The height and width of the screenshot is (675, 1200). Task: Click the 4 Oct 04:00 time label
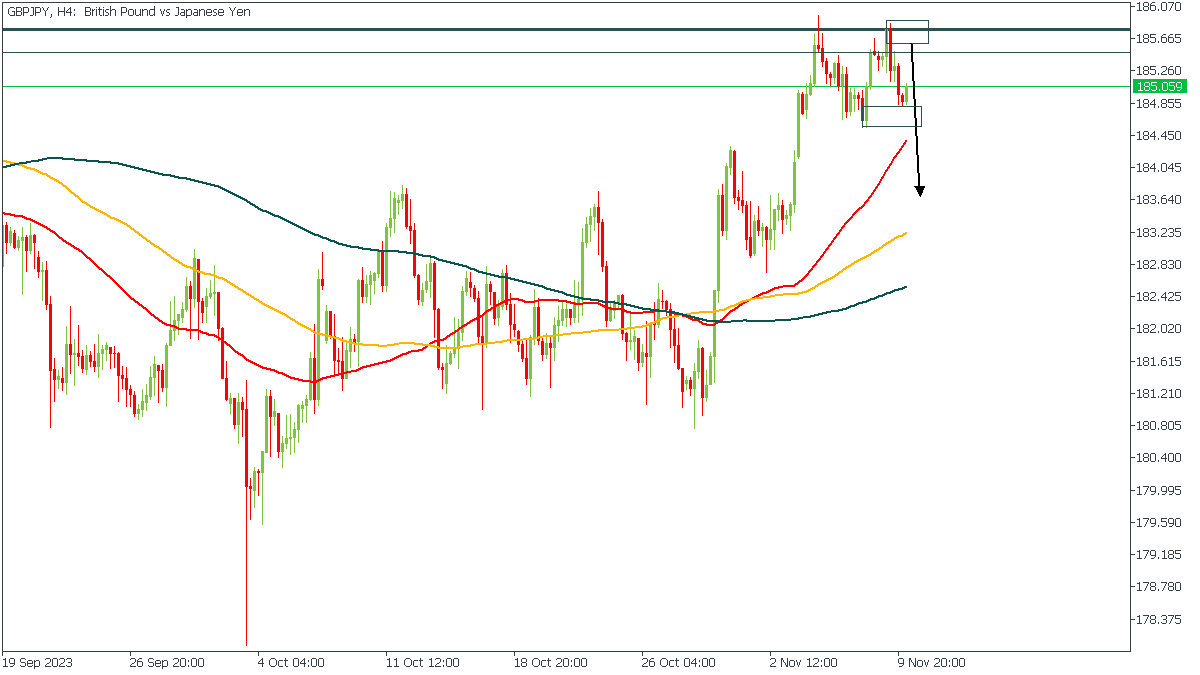click(x=291, y=662)
